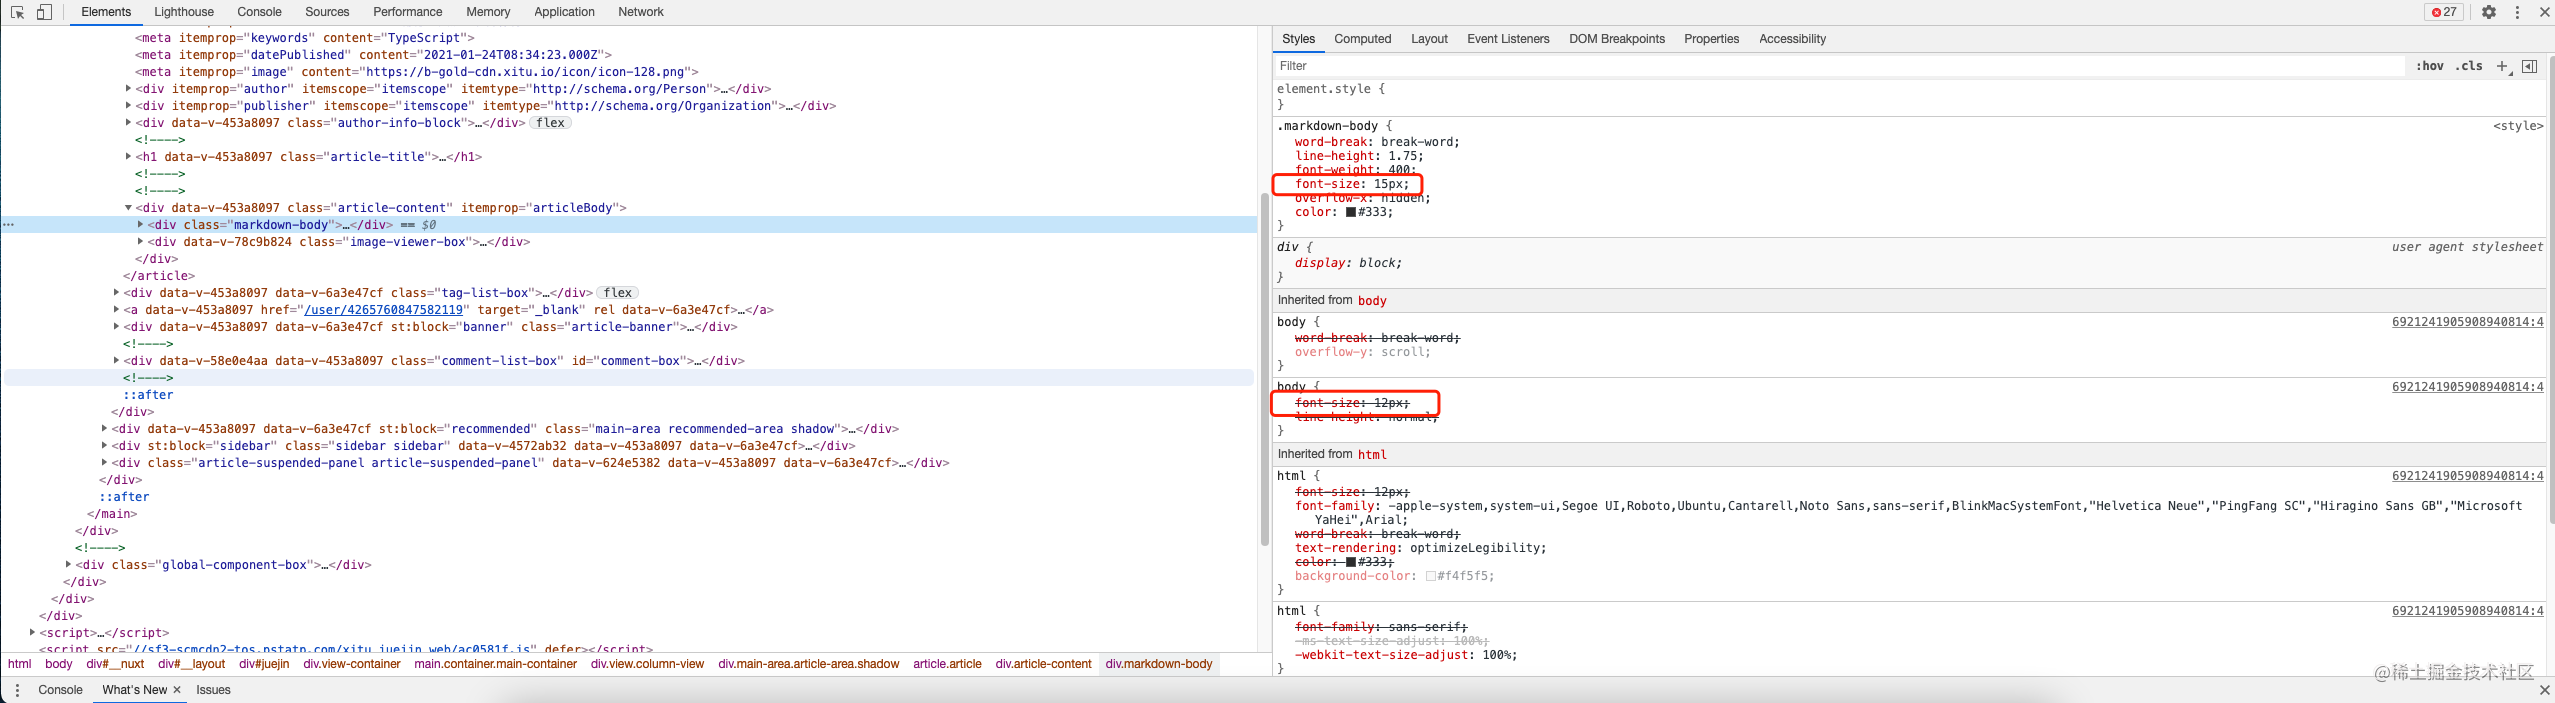Collapse the article-content div node
The width and height of the screenshot is (2555, 703).
click(x=128, y=208)
